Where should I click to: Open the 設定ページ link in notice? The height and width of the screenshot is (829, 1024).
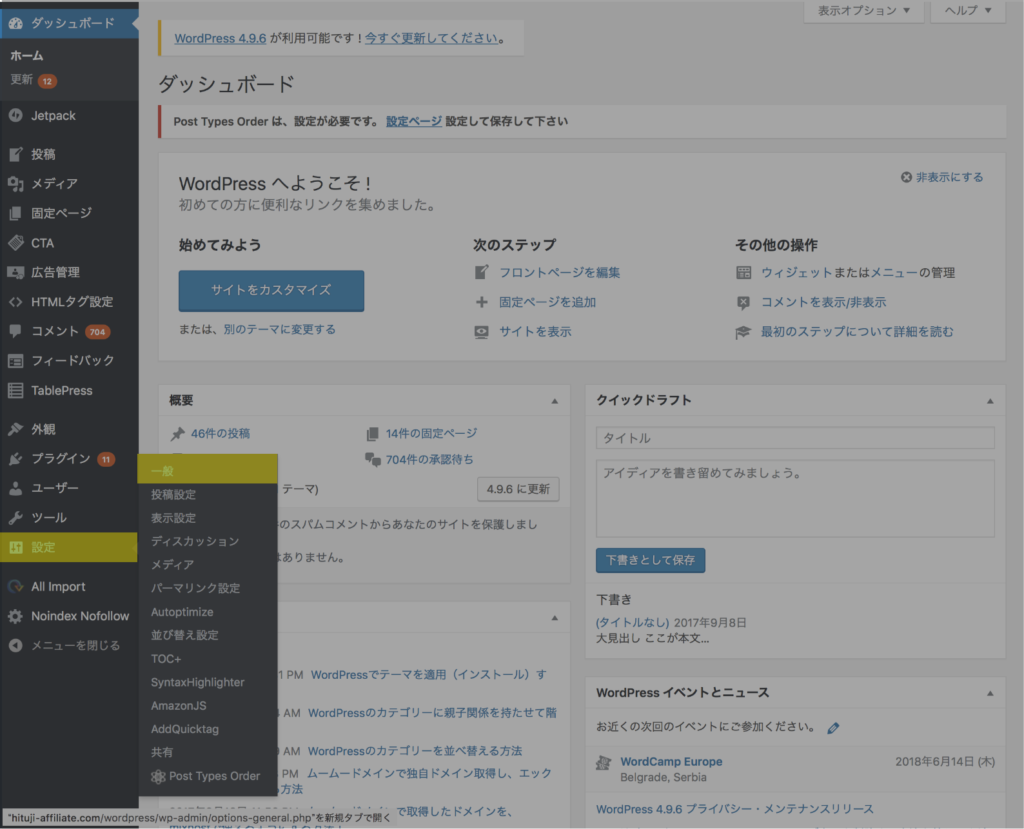pos(413,122)
